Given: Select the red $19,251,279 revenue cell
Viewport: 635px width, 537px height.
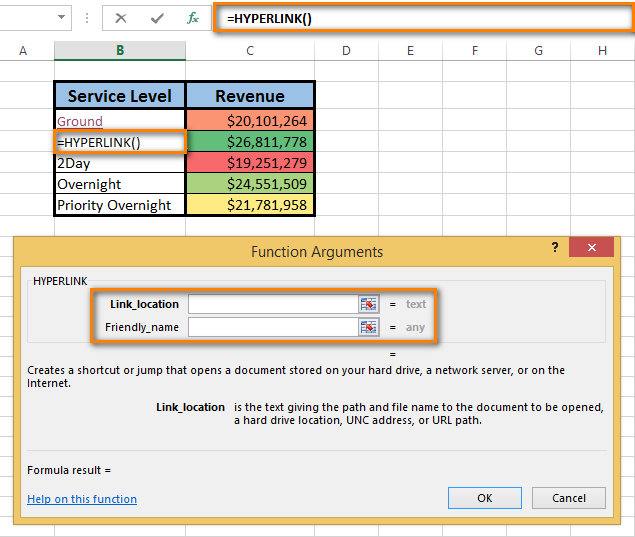Looking at the screenshot, I should [250, 163].
